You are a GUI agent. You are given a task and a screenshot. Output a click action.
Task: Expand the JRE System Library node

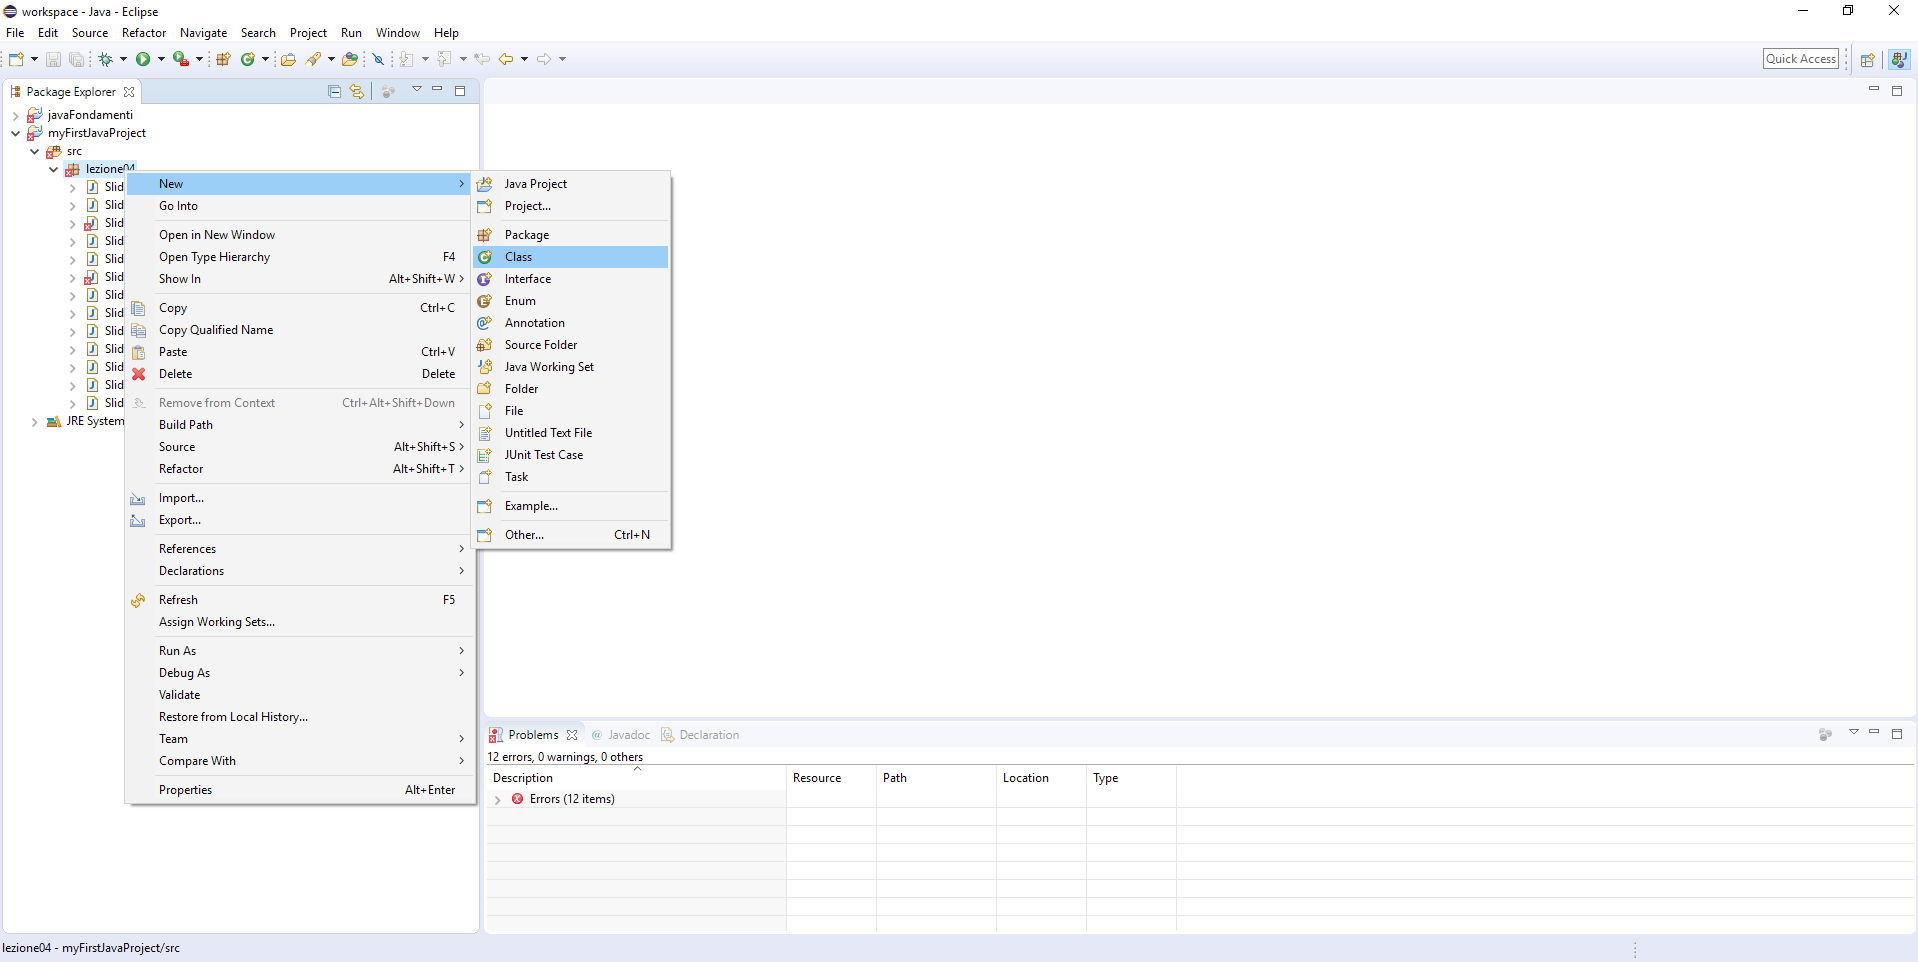point(35,422)
